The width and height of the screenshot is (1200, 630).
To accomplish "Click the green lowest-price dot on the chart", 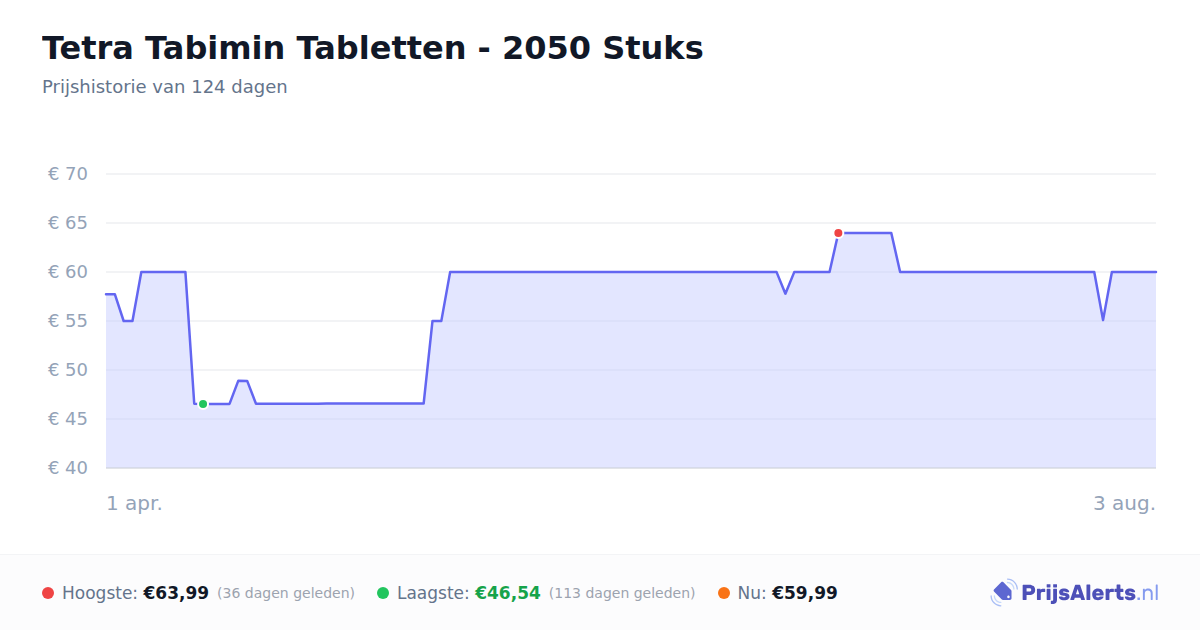I will click(x=203, y=404).
